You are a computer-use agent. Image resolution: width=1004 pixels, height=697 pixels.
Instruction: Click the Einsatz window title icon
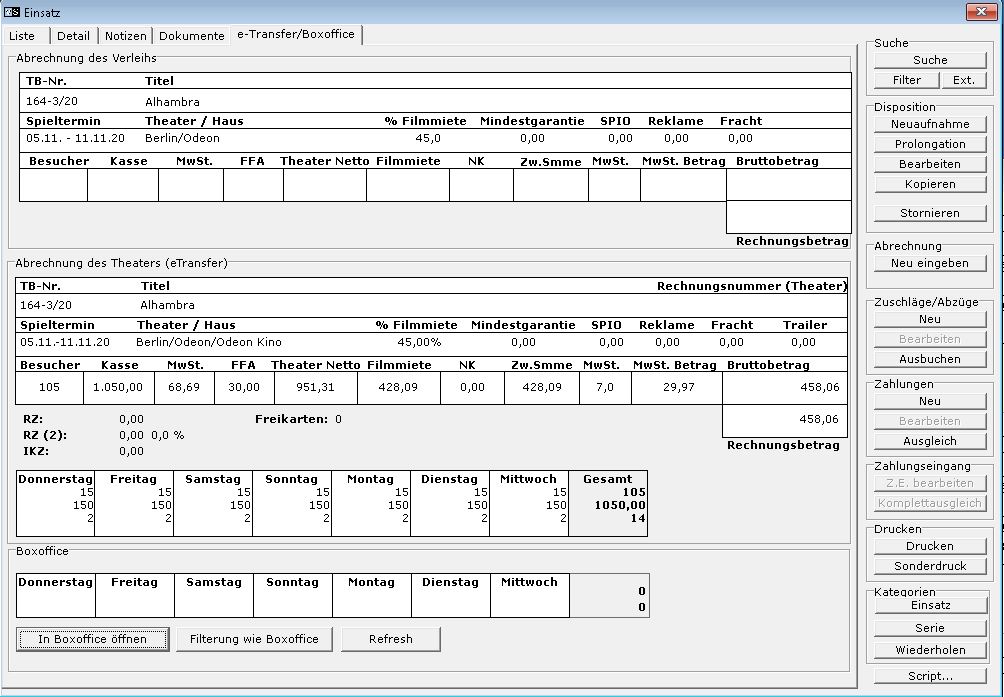[x=13, y=11]
